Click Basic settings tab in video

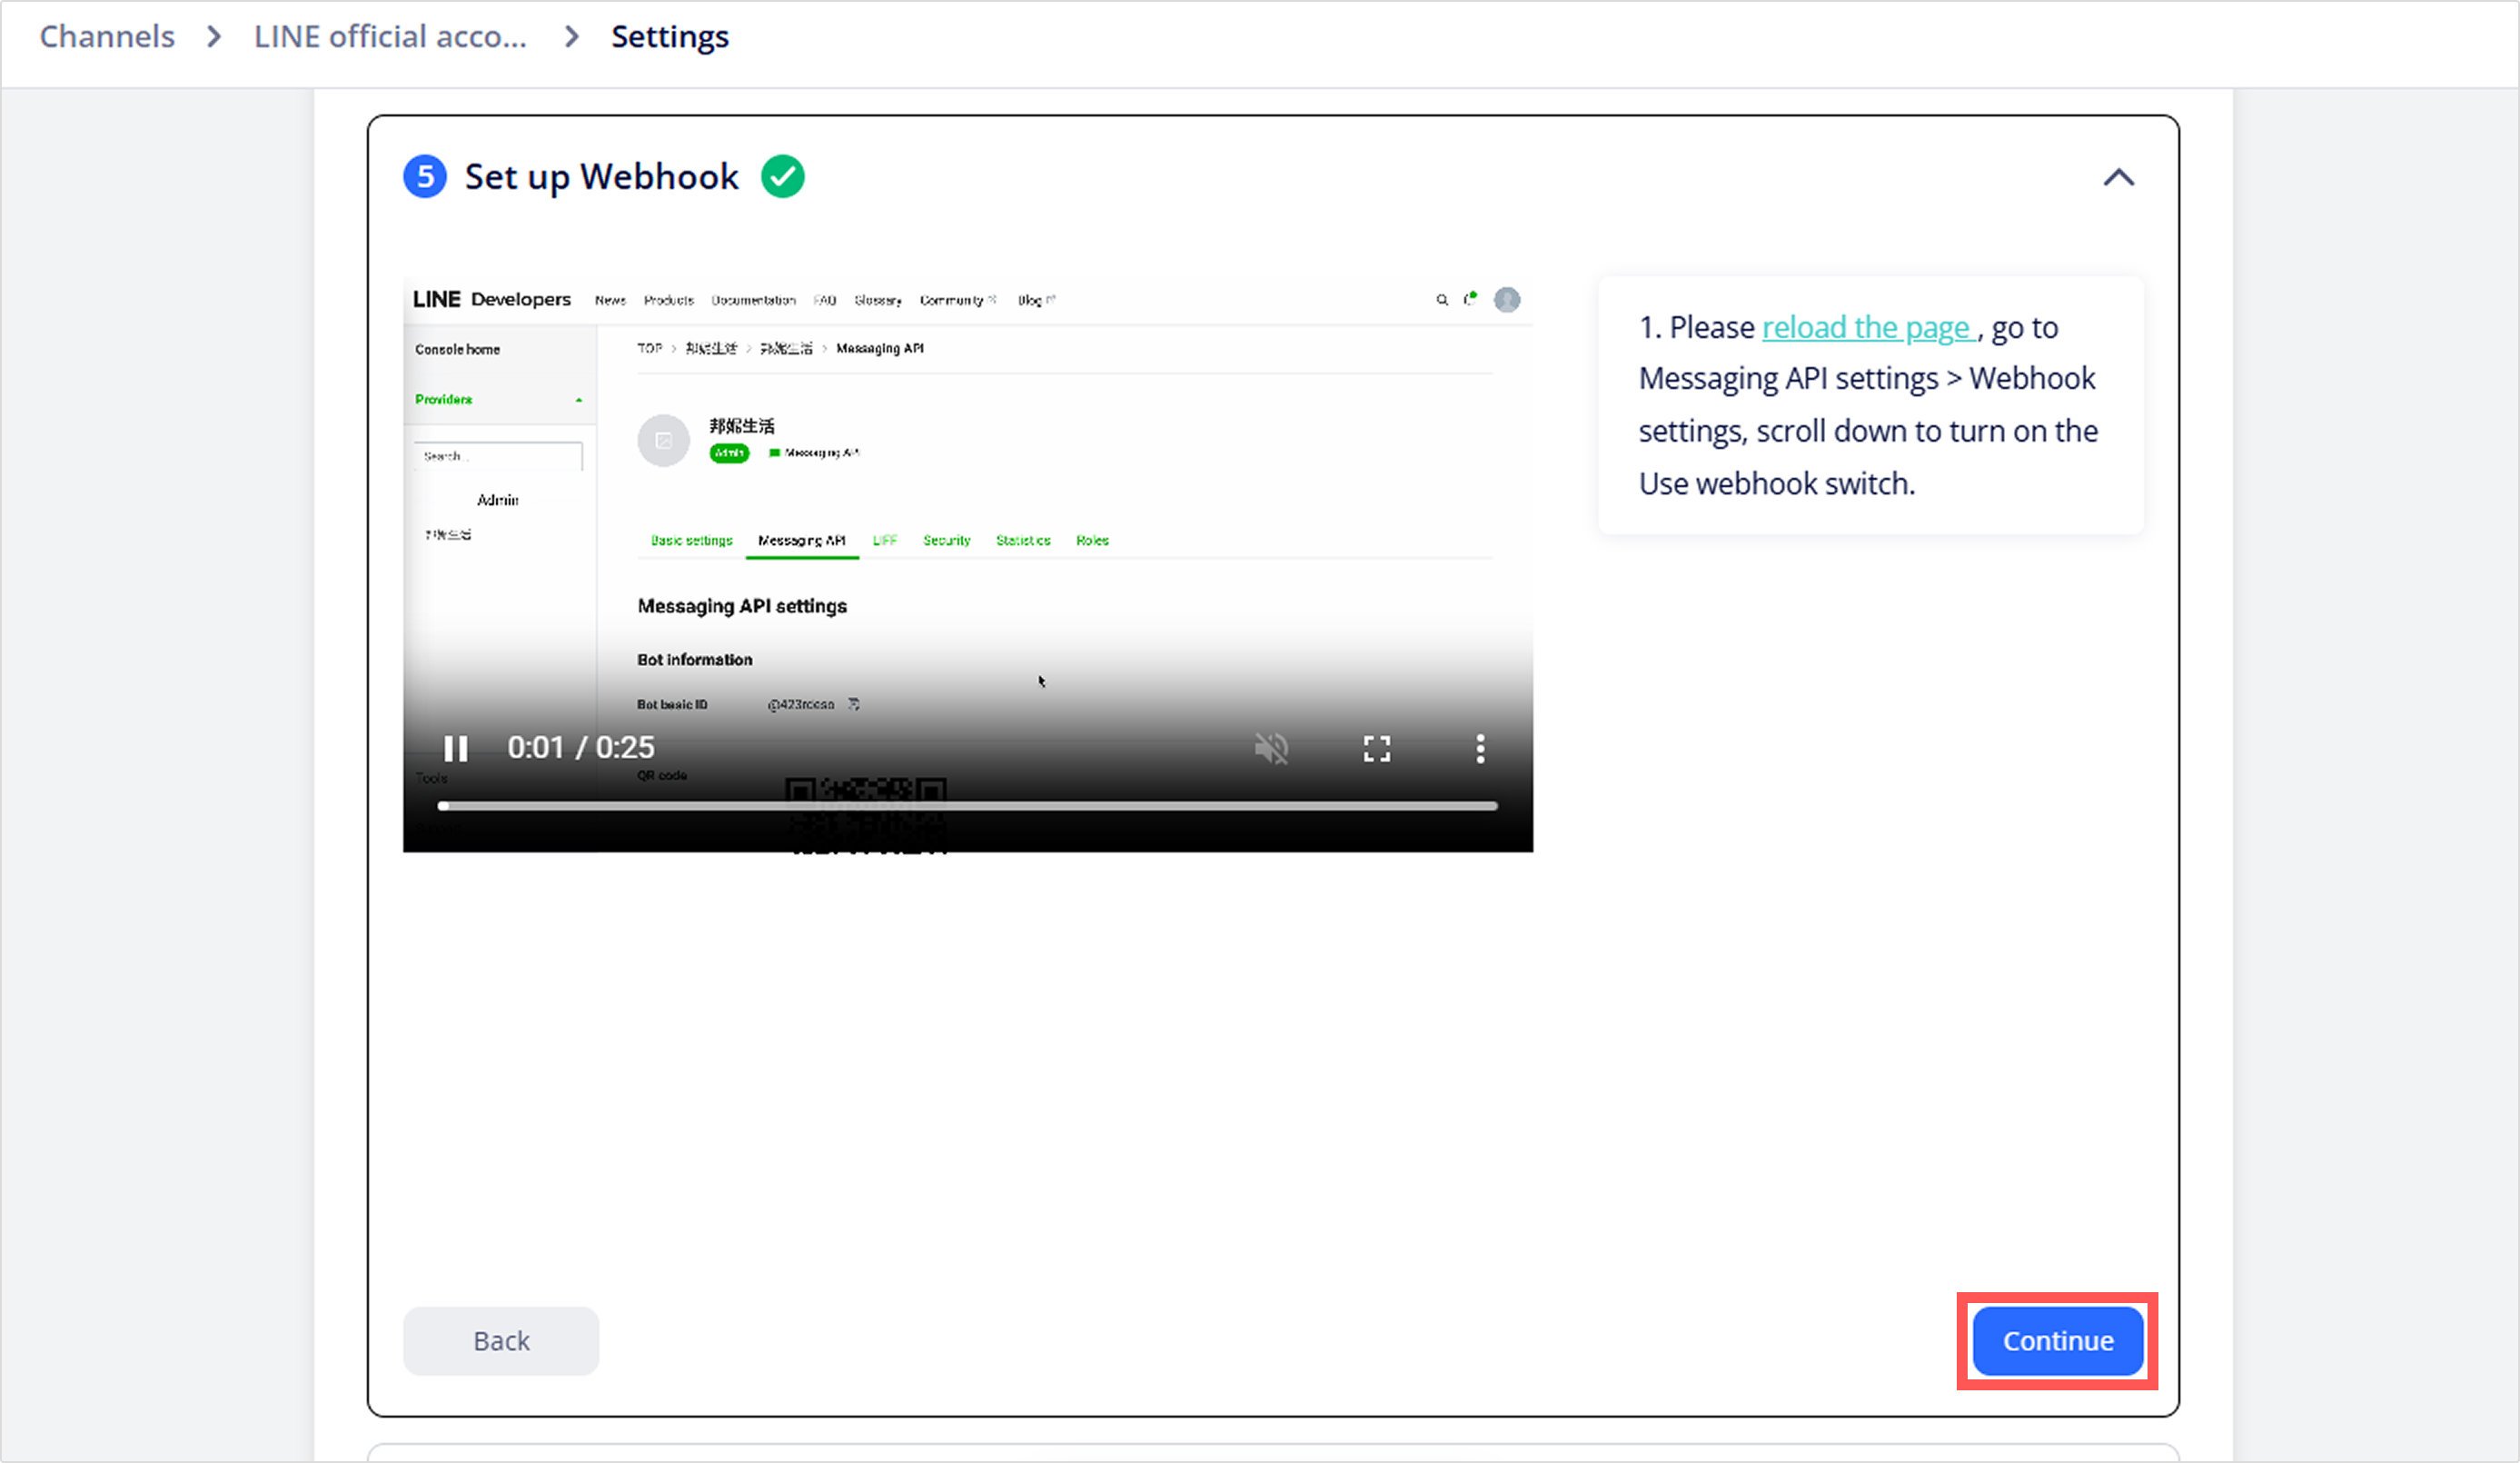pos(691,540)
